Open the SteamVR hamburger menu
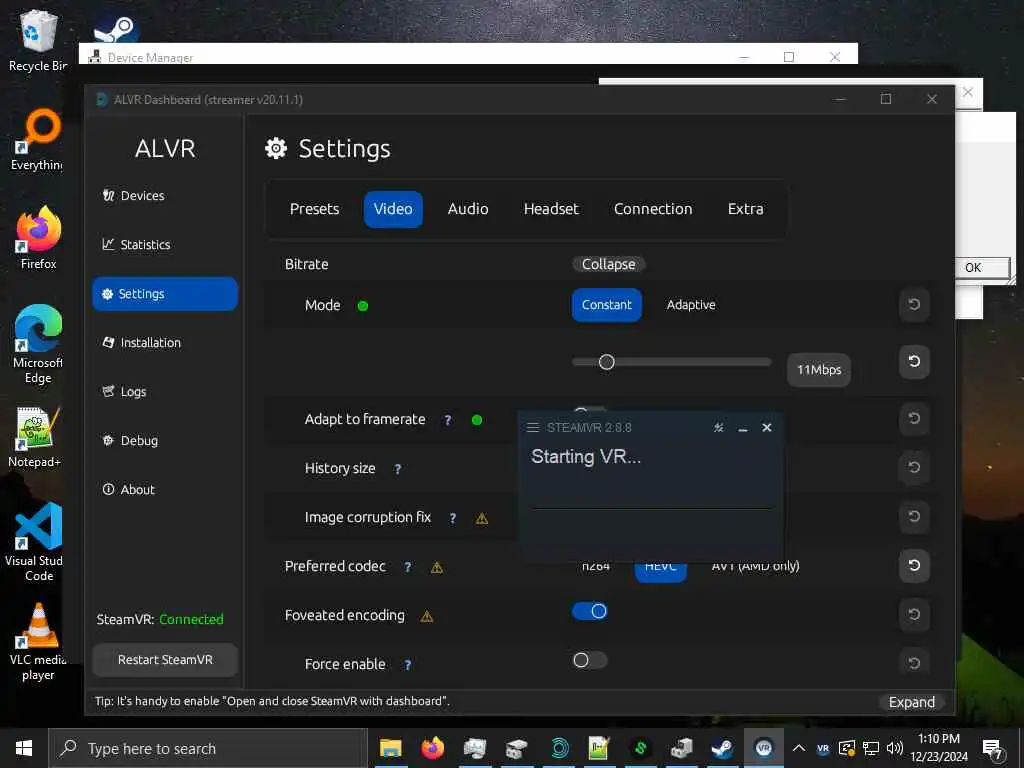Image resolution: width=1024 pixels, height=768 pixels. pyautogui.click(x=533, y=427)
